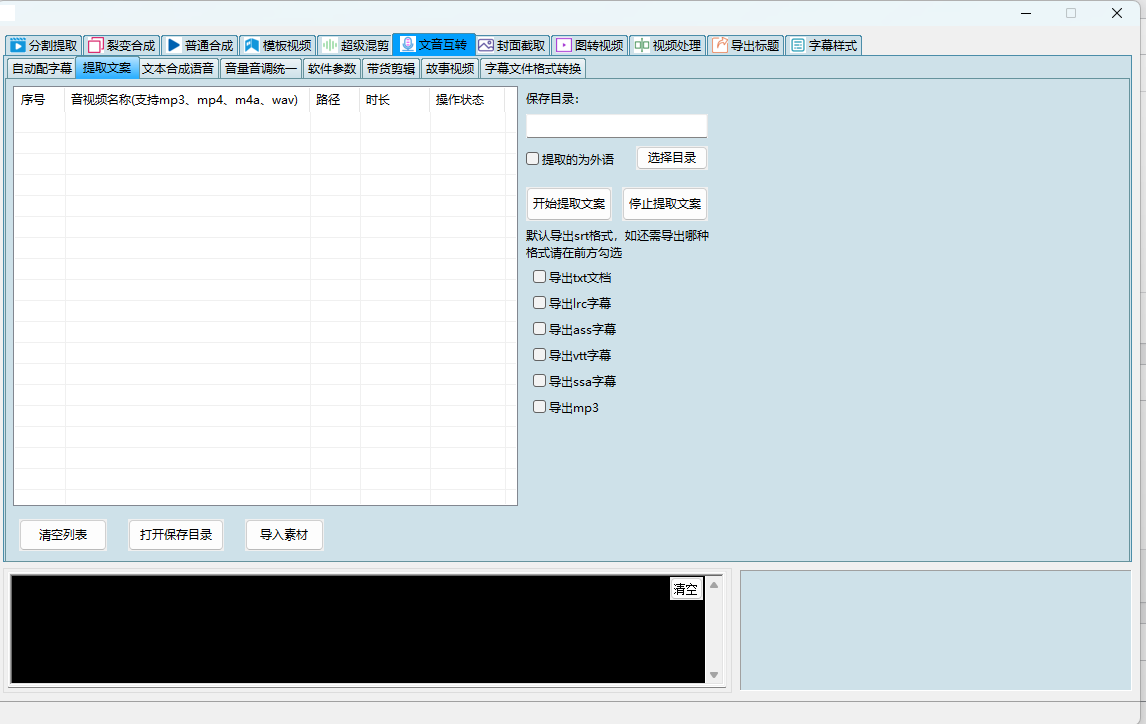The width and height of the screenshot is (1146, 724).
Task: Click the 保存目录 path input field
Action: point(616,126)
